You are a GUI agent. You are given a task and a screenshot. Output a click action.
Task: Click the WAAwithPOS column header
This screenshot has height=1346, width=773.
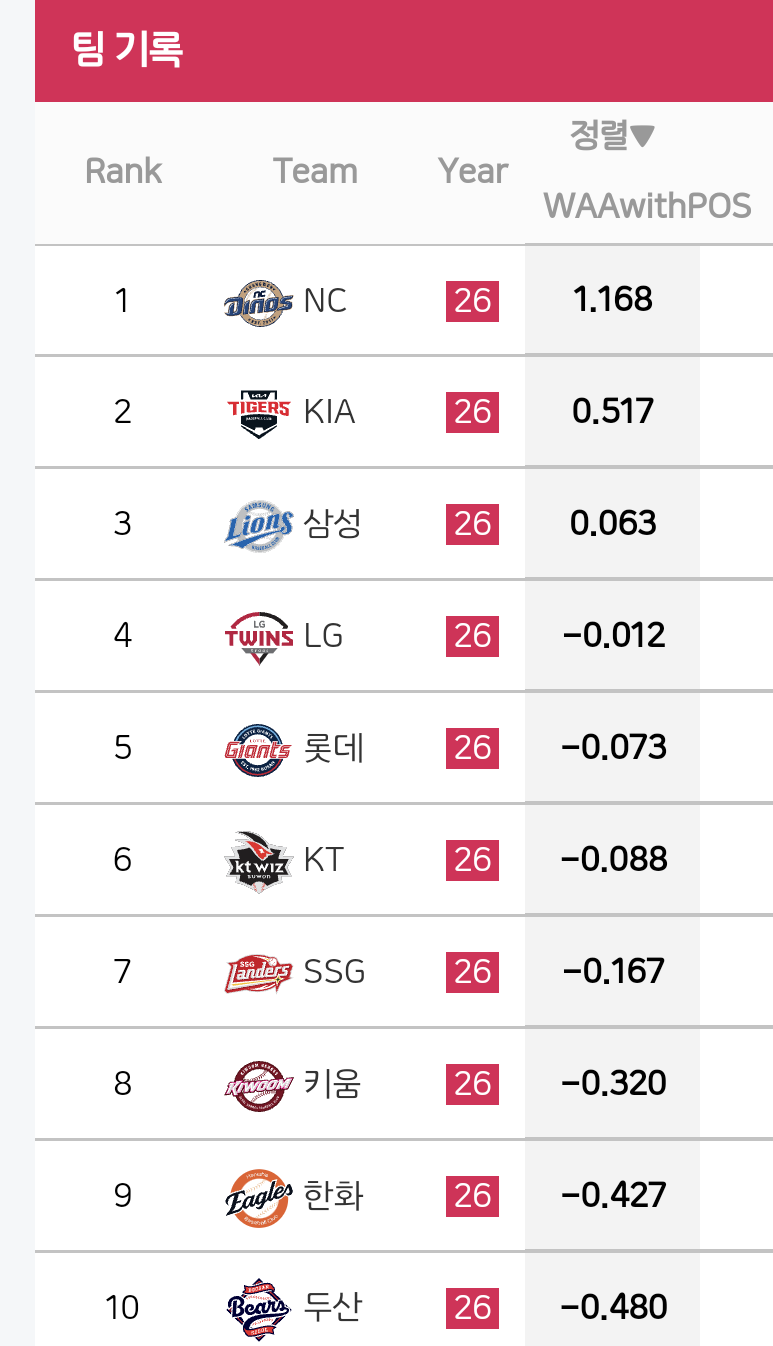pos(647,206)
